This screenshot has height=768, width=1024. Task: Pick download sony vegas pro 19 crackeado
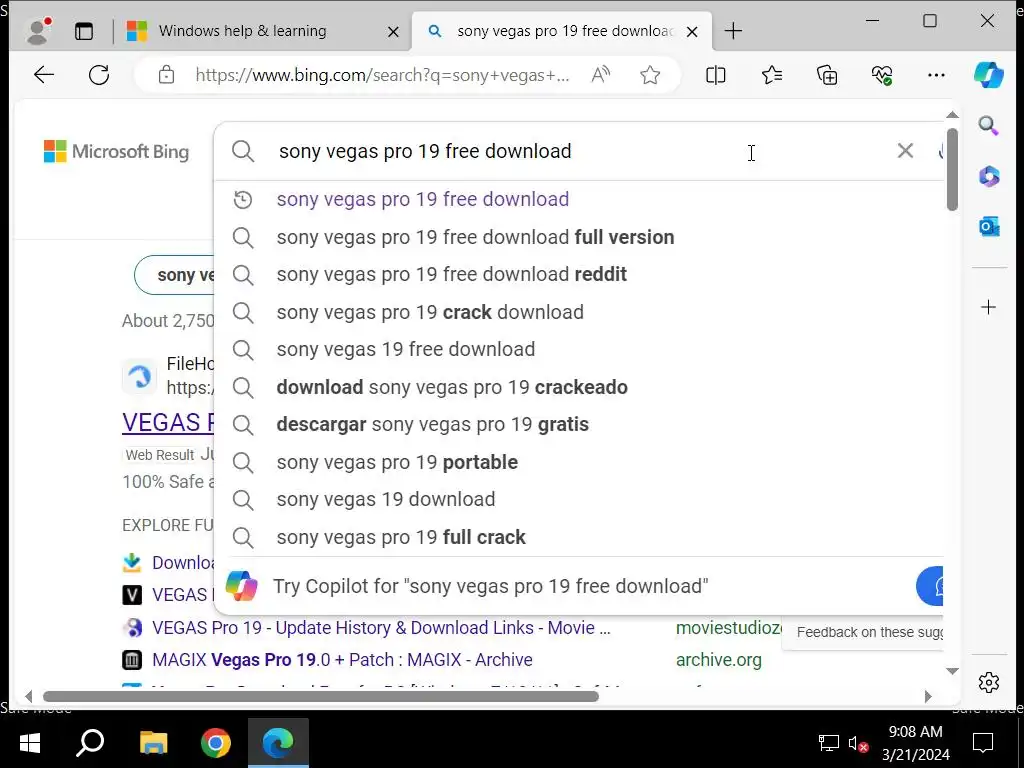tap(578, 387)
